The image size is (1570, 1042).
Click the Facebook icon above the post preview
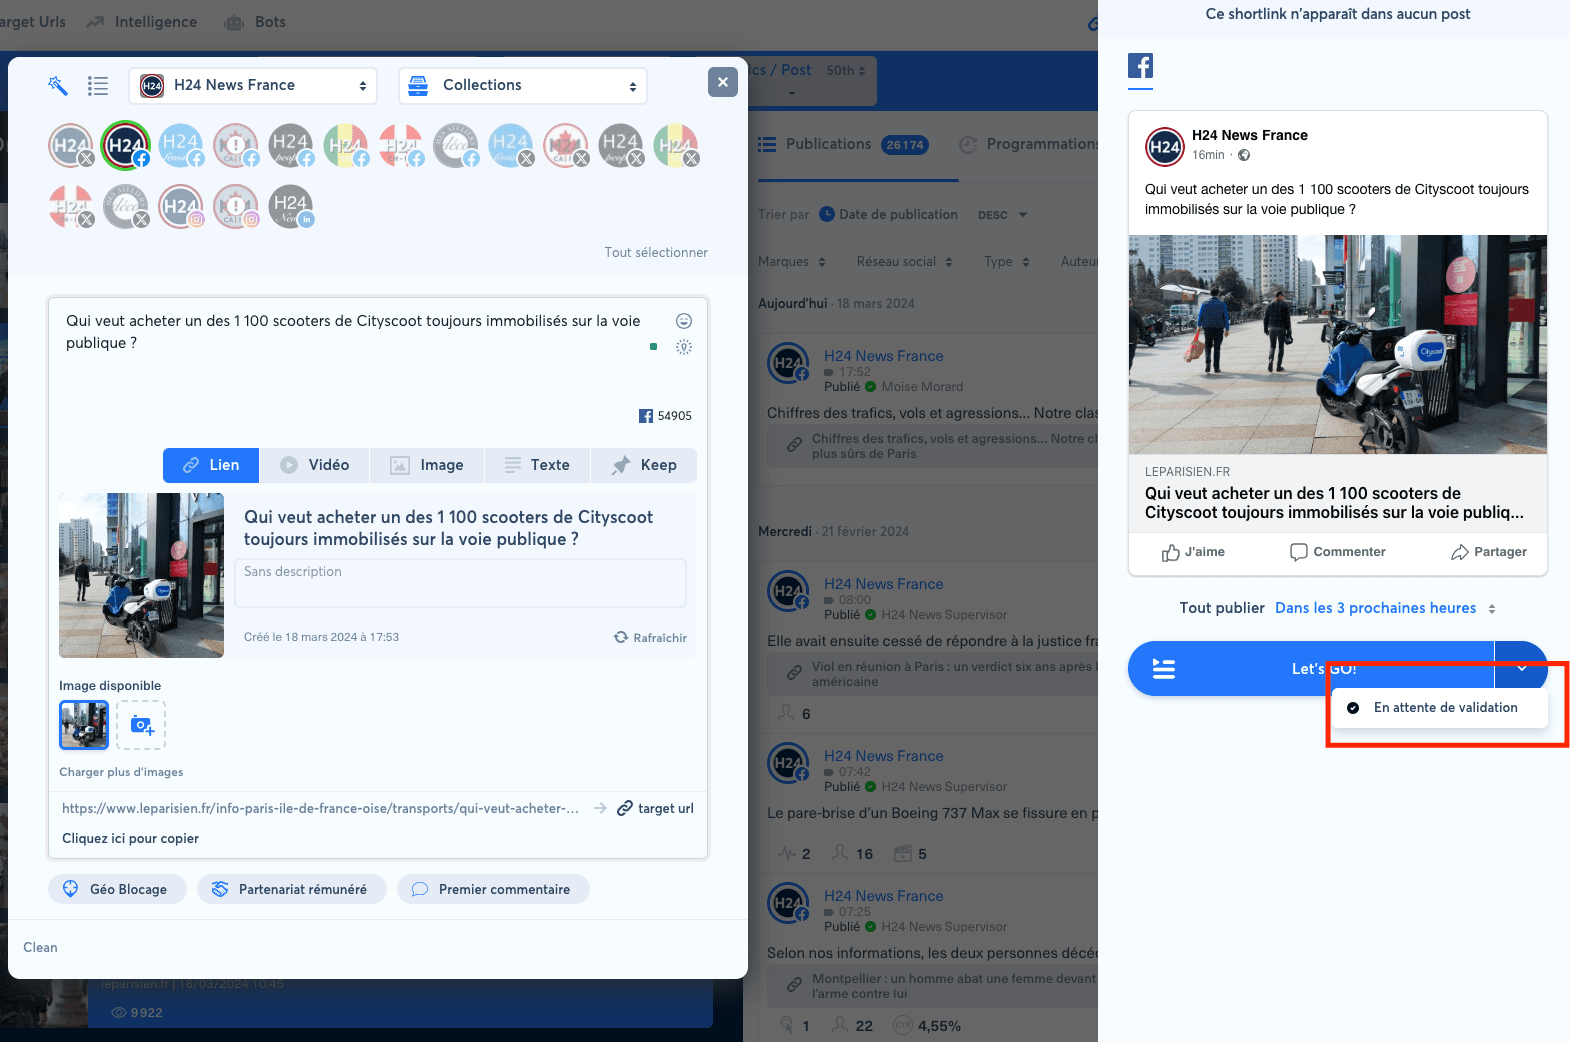click(x=1140, y=66)
